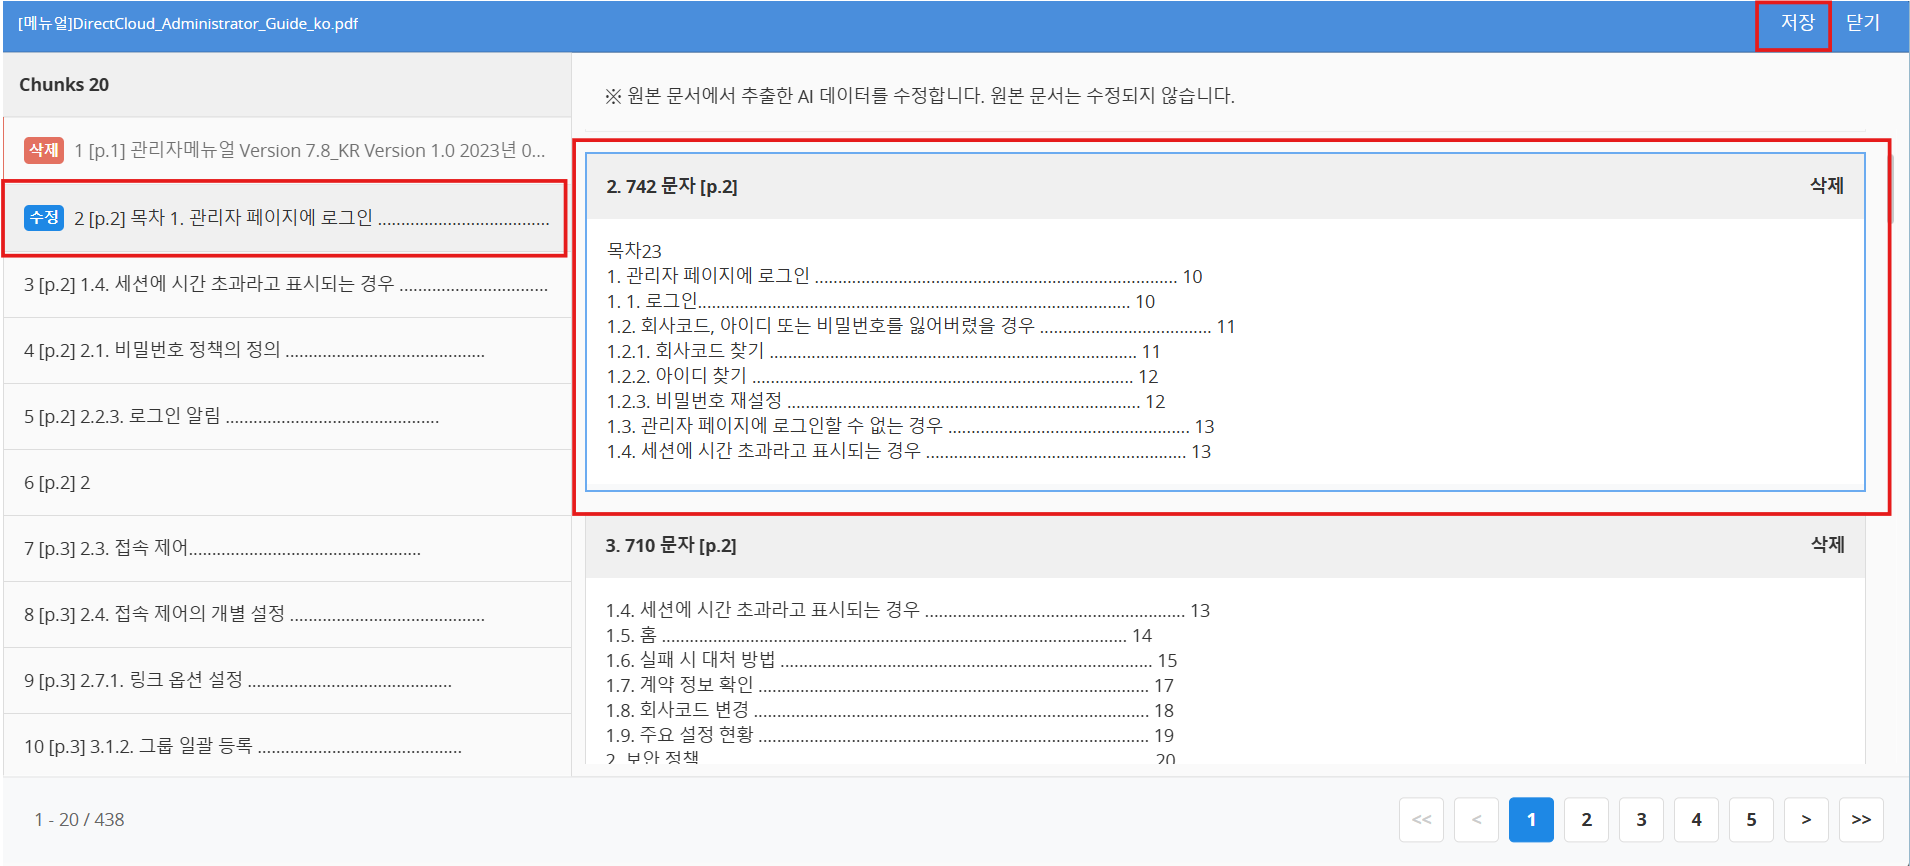Click the blue 수정 badge on chunk 2
Image resolution: width=1910 pixels, height=866 pixels.
pyautogui.click(x=44, y=217)
